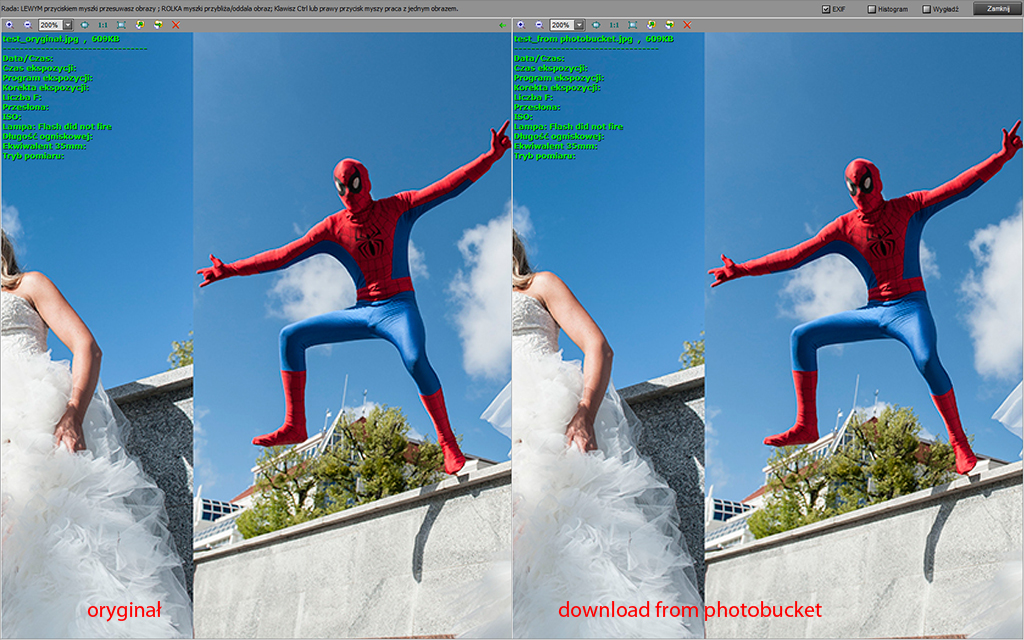Click filename test_oryginał.jpg in left pane
This screenshot has width=1024, height=640.
(x=40, y=39)
